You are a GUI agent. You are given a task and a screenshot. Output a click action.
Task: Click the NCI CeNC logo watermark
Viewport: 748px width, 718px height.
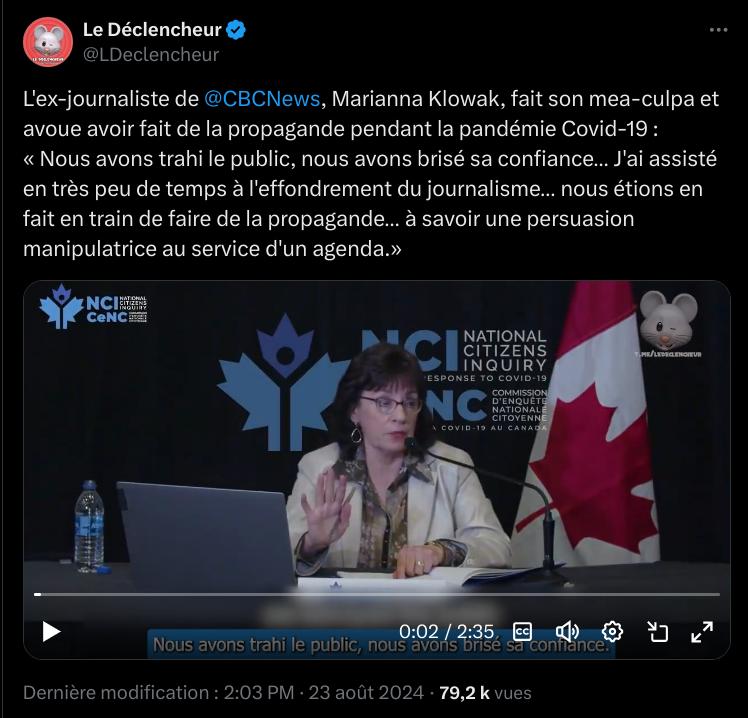point(94,308)
